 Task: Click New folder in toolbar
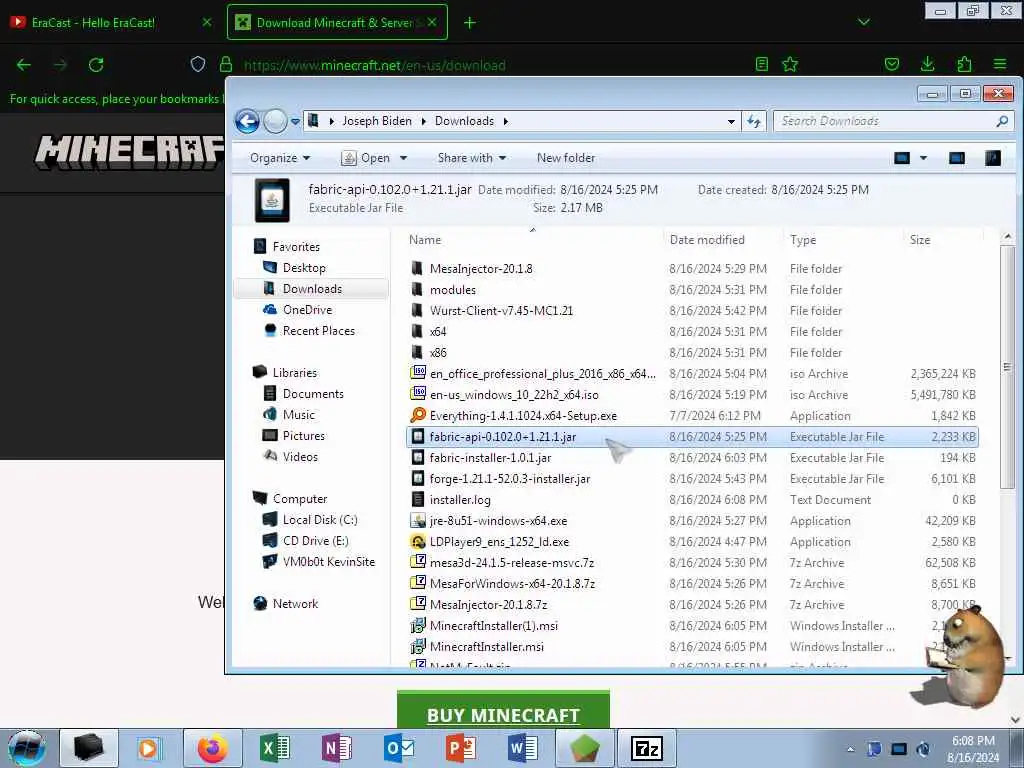pos(566,158)
